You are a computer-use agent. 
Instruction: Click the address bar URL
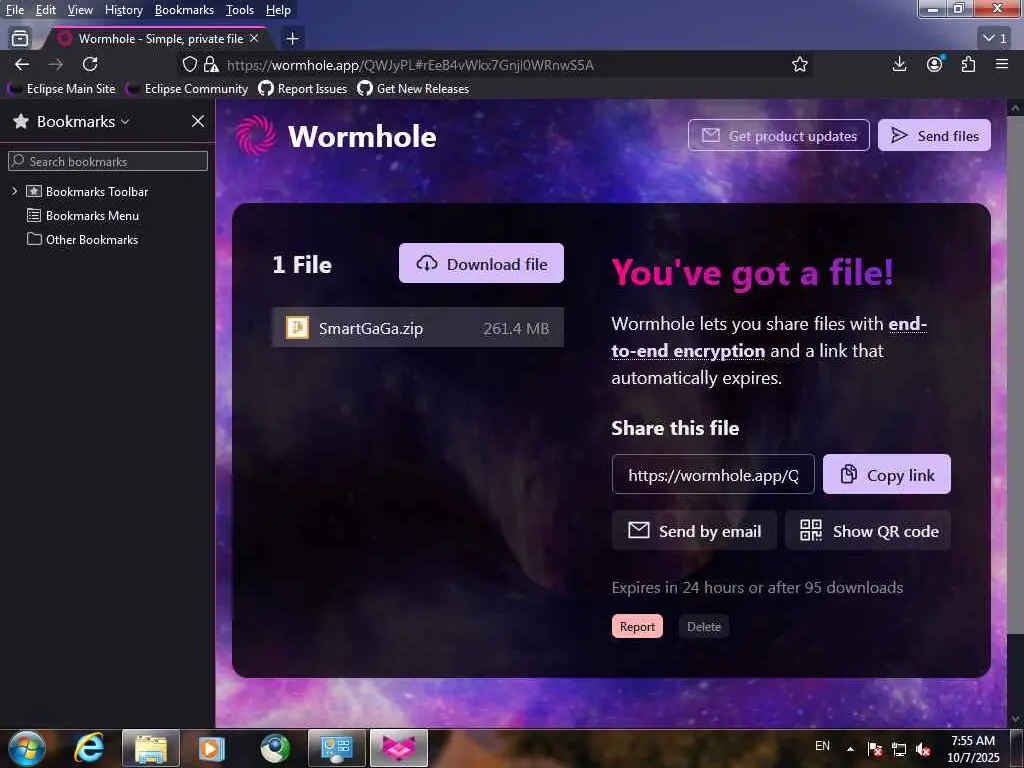(410, 65)
